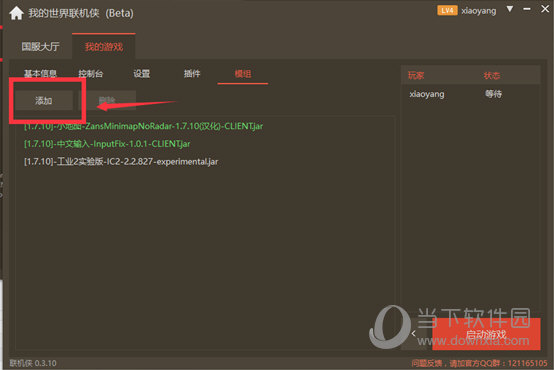Close the application window
The height and width of the screenshot is (370, 554).
coord(545,9)
